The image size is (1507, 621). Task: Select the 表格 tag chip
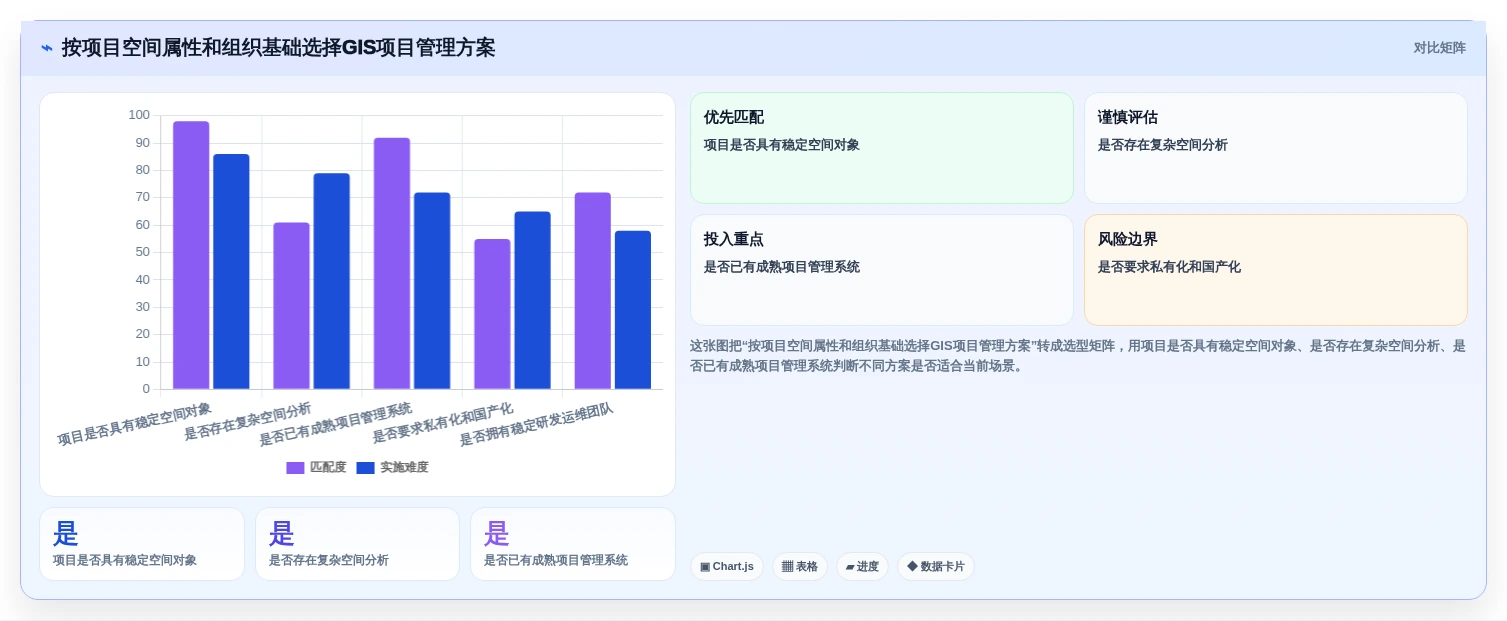[x=800, y=567]
